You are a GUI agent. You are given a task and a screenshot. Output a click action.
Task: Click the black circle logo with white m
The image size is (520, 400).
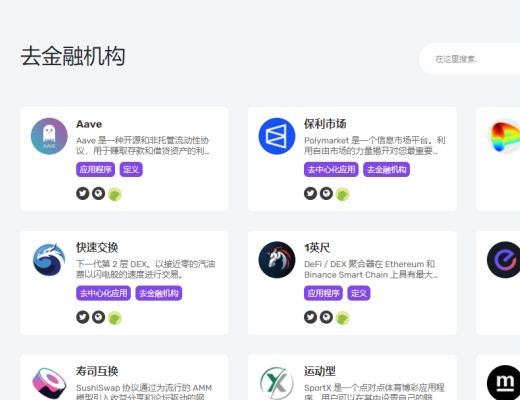point(504,383)
